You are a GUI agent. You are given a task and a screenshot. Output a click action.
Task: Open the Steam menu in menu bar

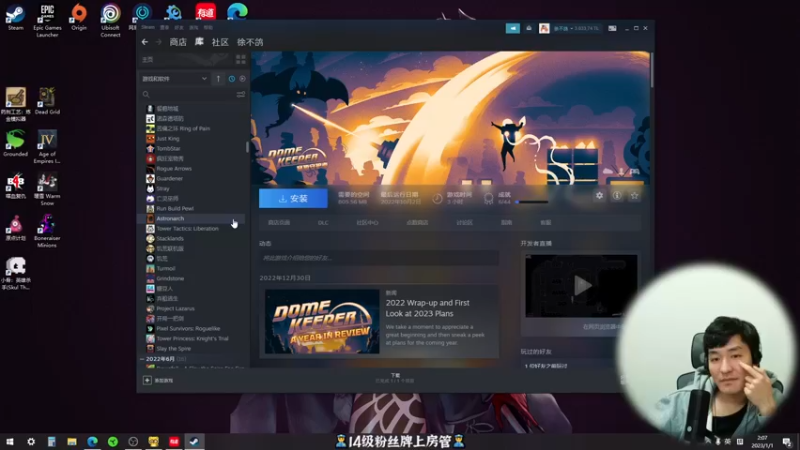[148, 27]
